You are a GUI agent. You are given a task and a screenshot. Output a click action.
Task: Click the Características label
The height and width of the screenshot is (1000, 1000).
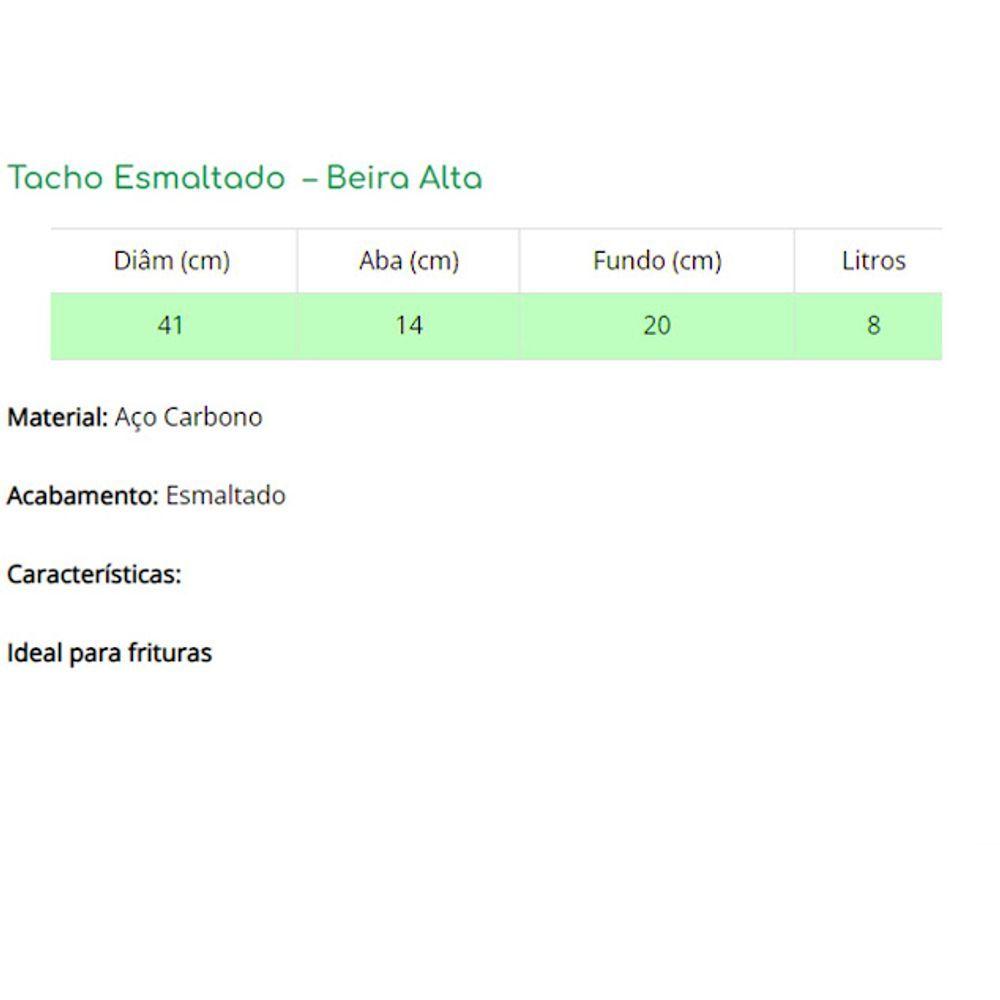94,574
